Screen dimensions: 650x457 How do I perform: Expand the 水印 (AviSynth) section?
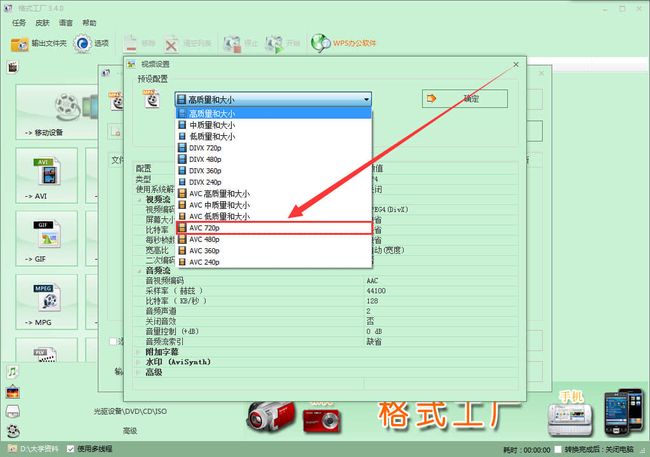tap(140, 362)
